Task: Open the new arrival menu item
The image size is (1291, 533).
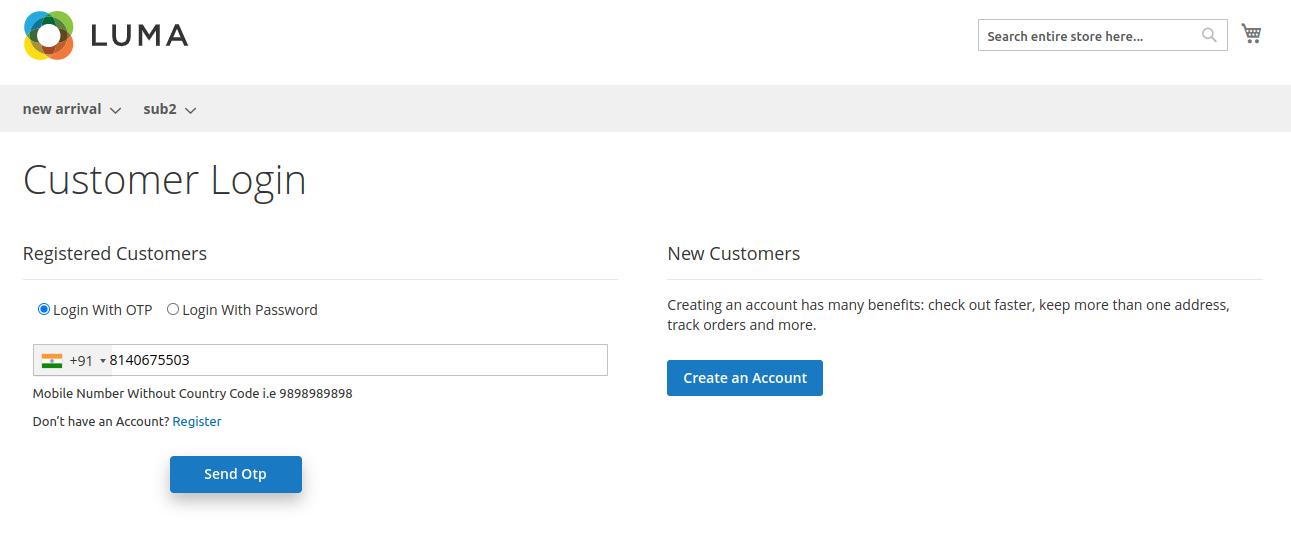Action: pyautogui.click(x=62, y=109)
